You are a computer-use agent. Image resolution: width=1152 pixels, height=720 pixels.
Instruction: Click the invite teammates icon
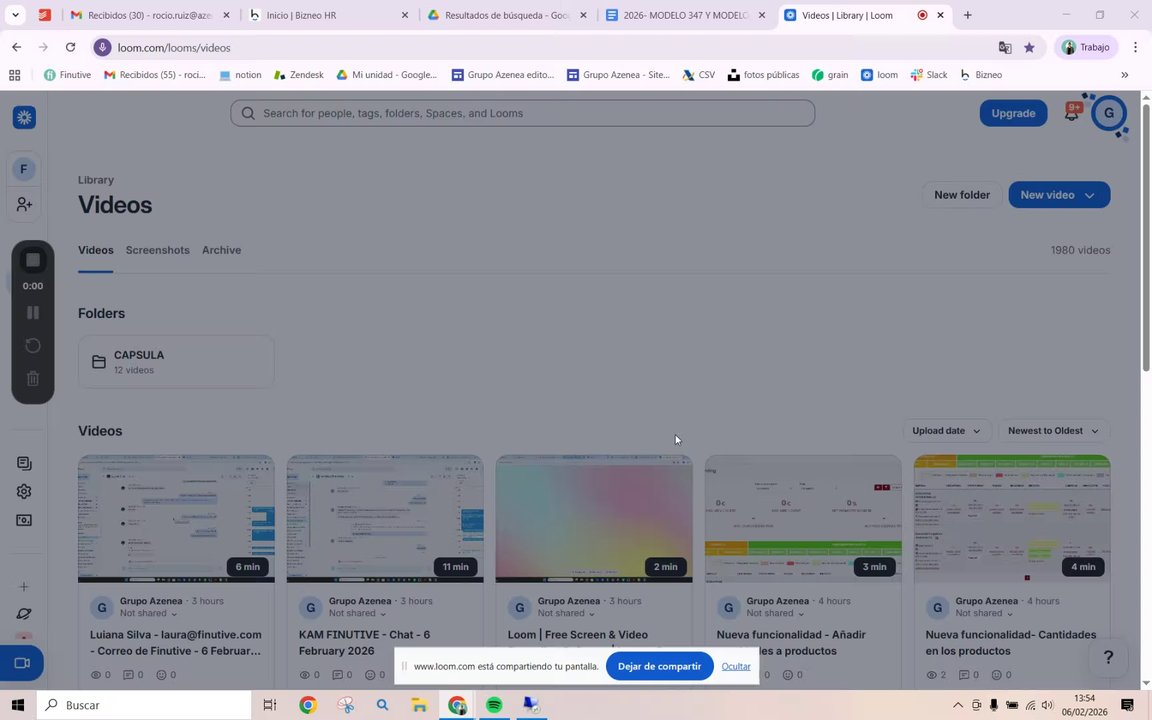click(x=24, y=204)
